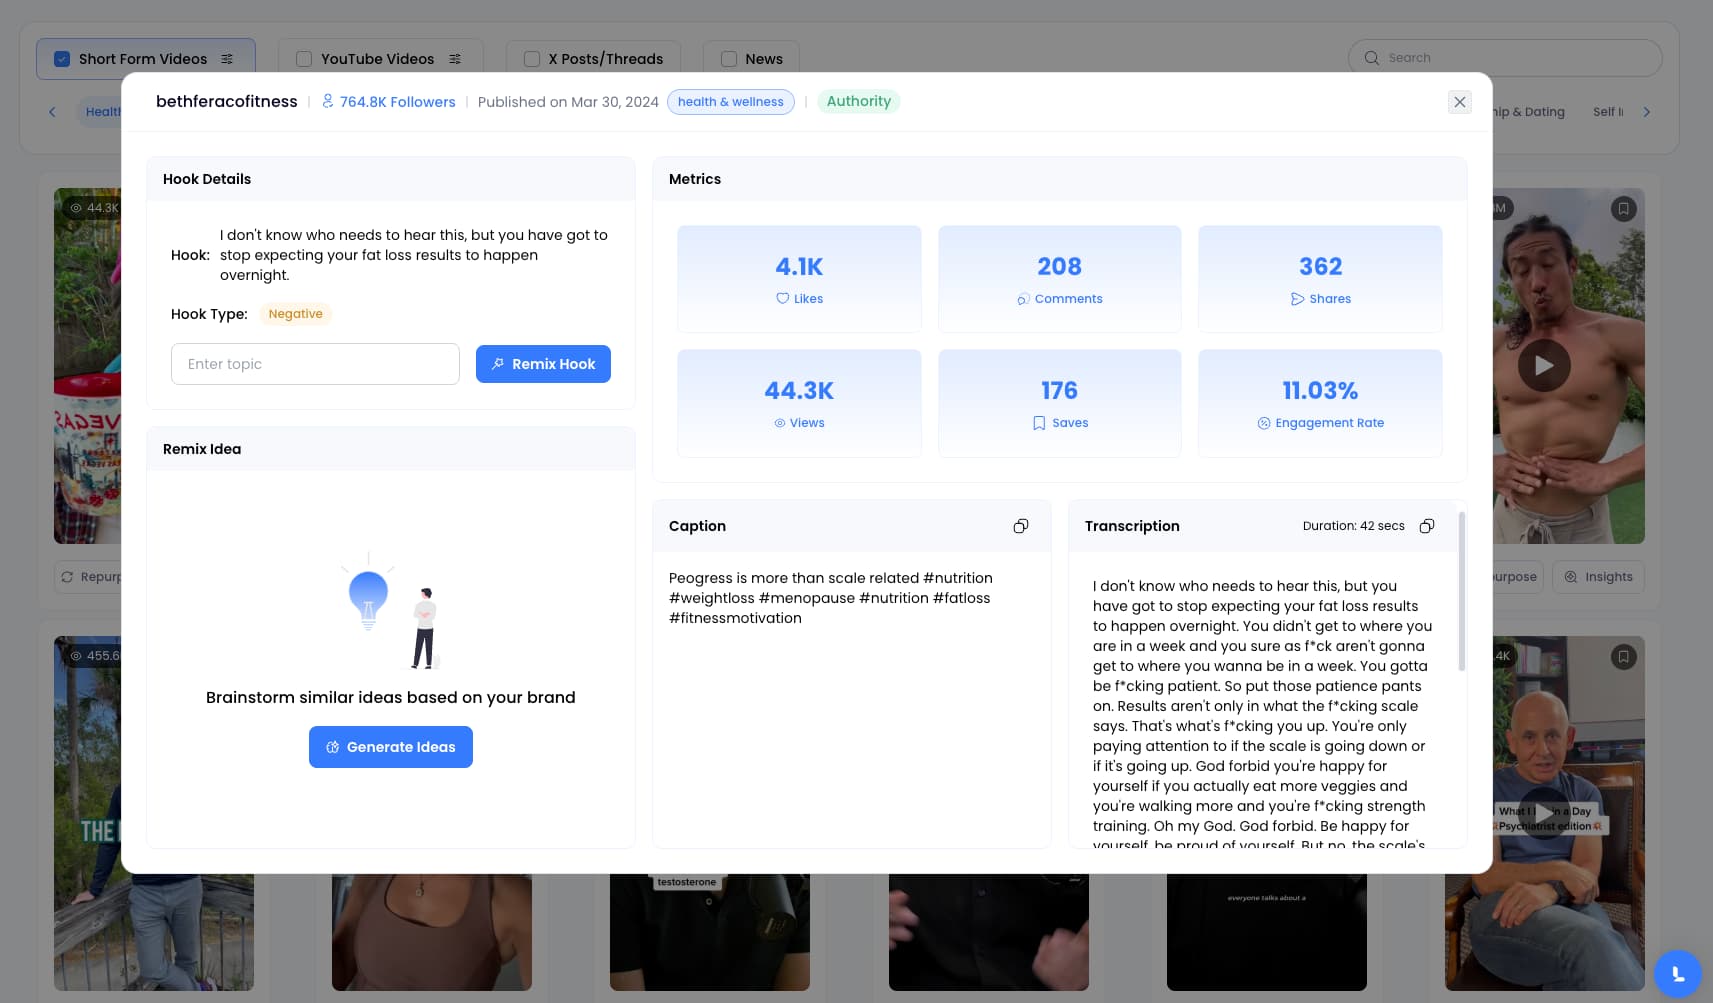
Task: Bookmark the psychiatrist edition video
Action: pyautogui.click(x=1623, y=657)
